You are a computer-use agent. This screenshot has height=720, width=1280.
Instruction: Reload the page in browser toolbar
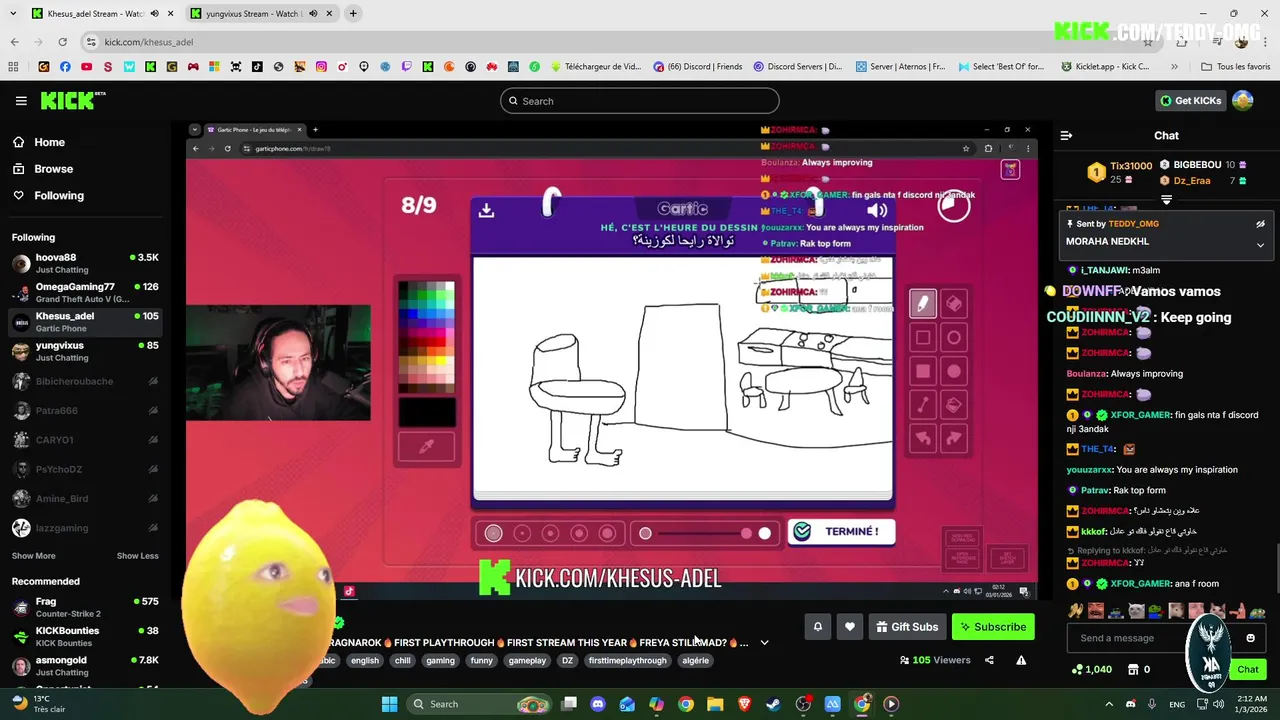[x=62, y=42]
